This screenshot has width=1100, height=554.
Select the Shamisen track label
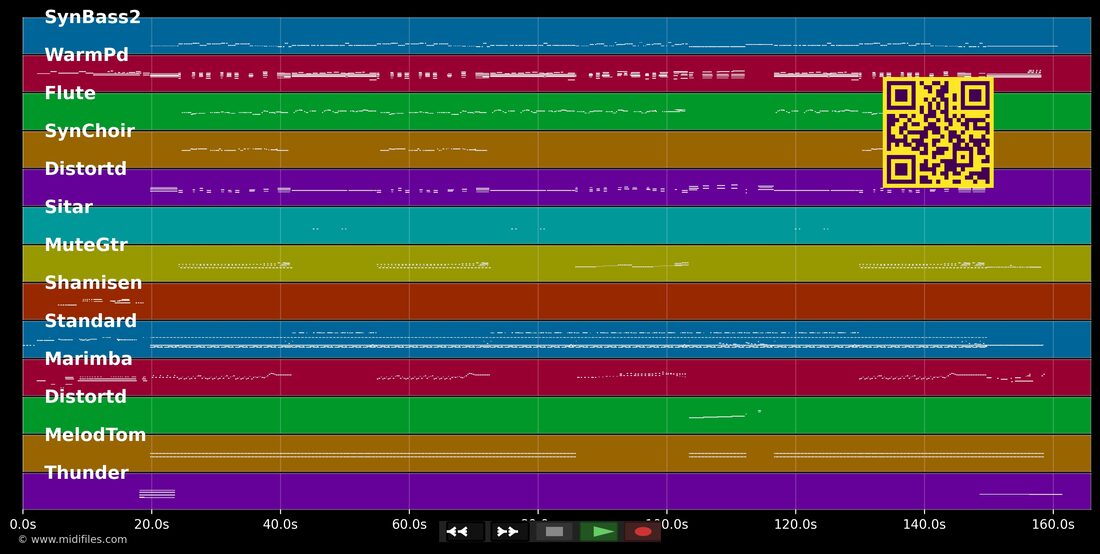(93, 283)
